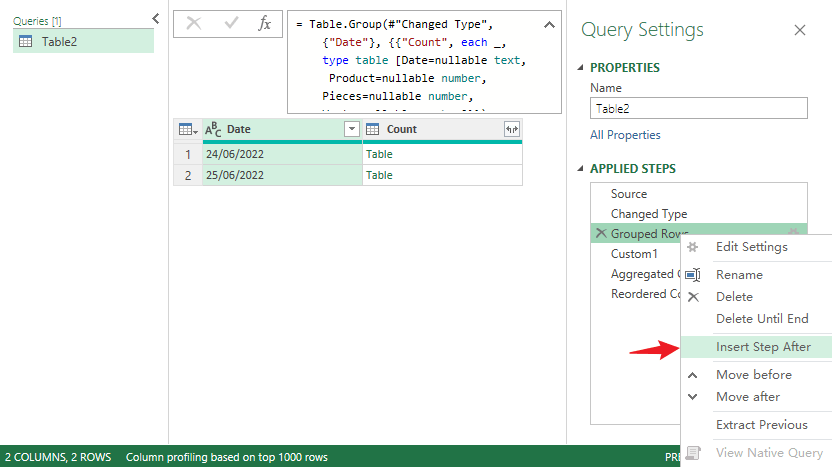Open the fx function insert button
Image resolution: width=832 pixels, height=467 pixels.
264,23
